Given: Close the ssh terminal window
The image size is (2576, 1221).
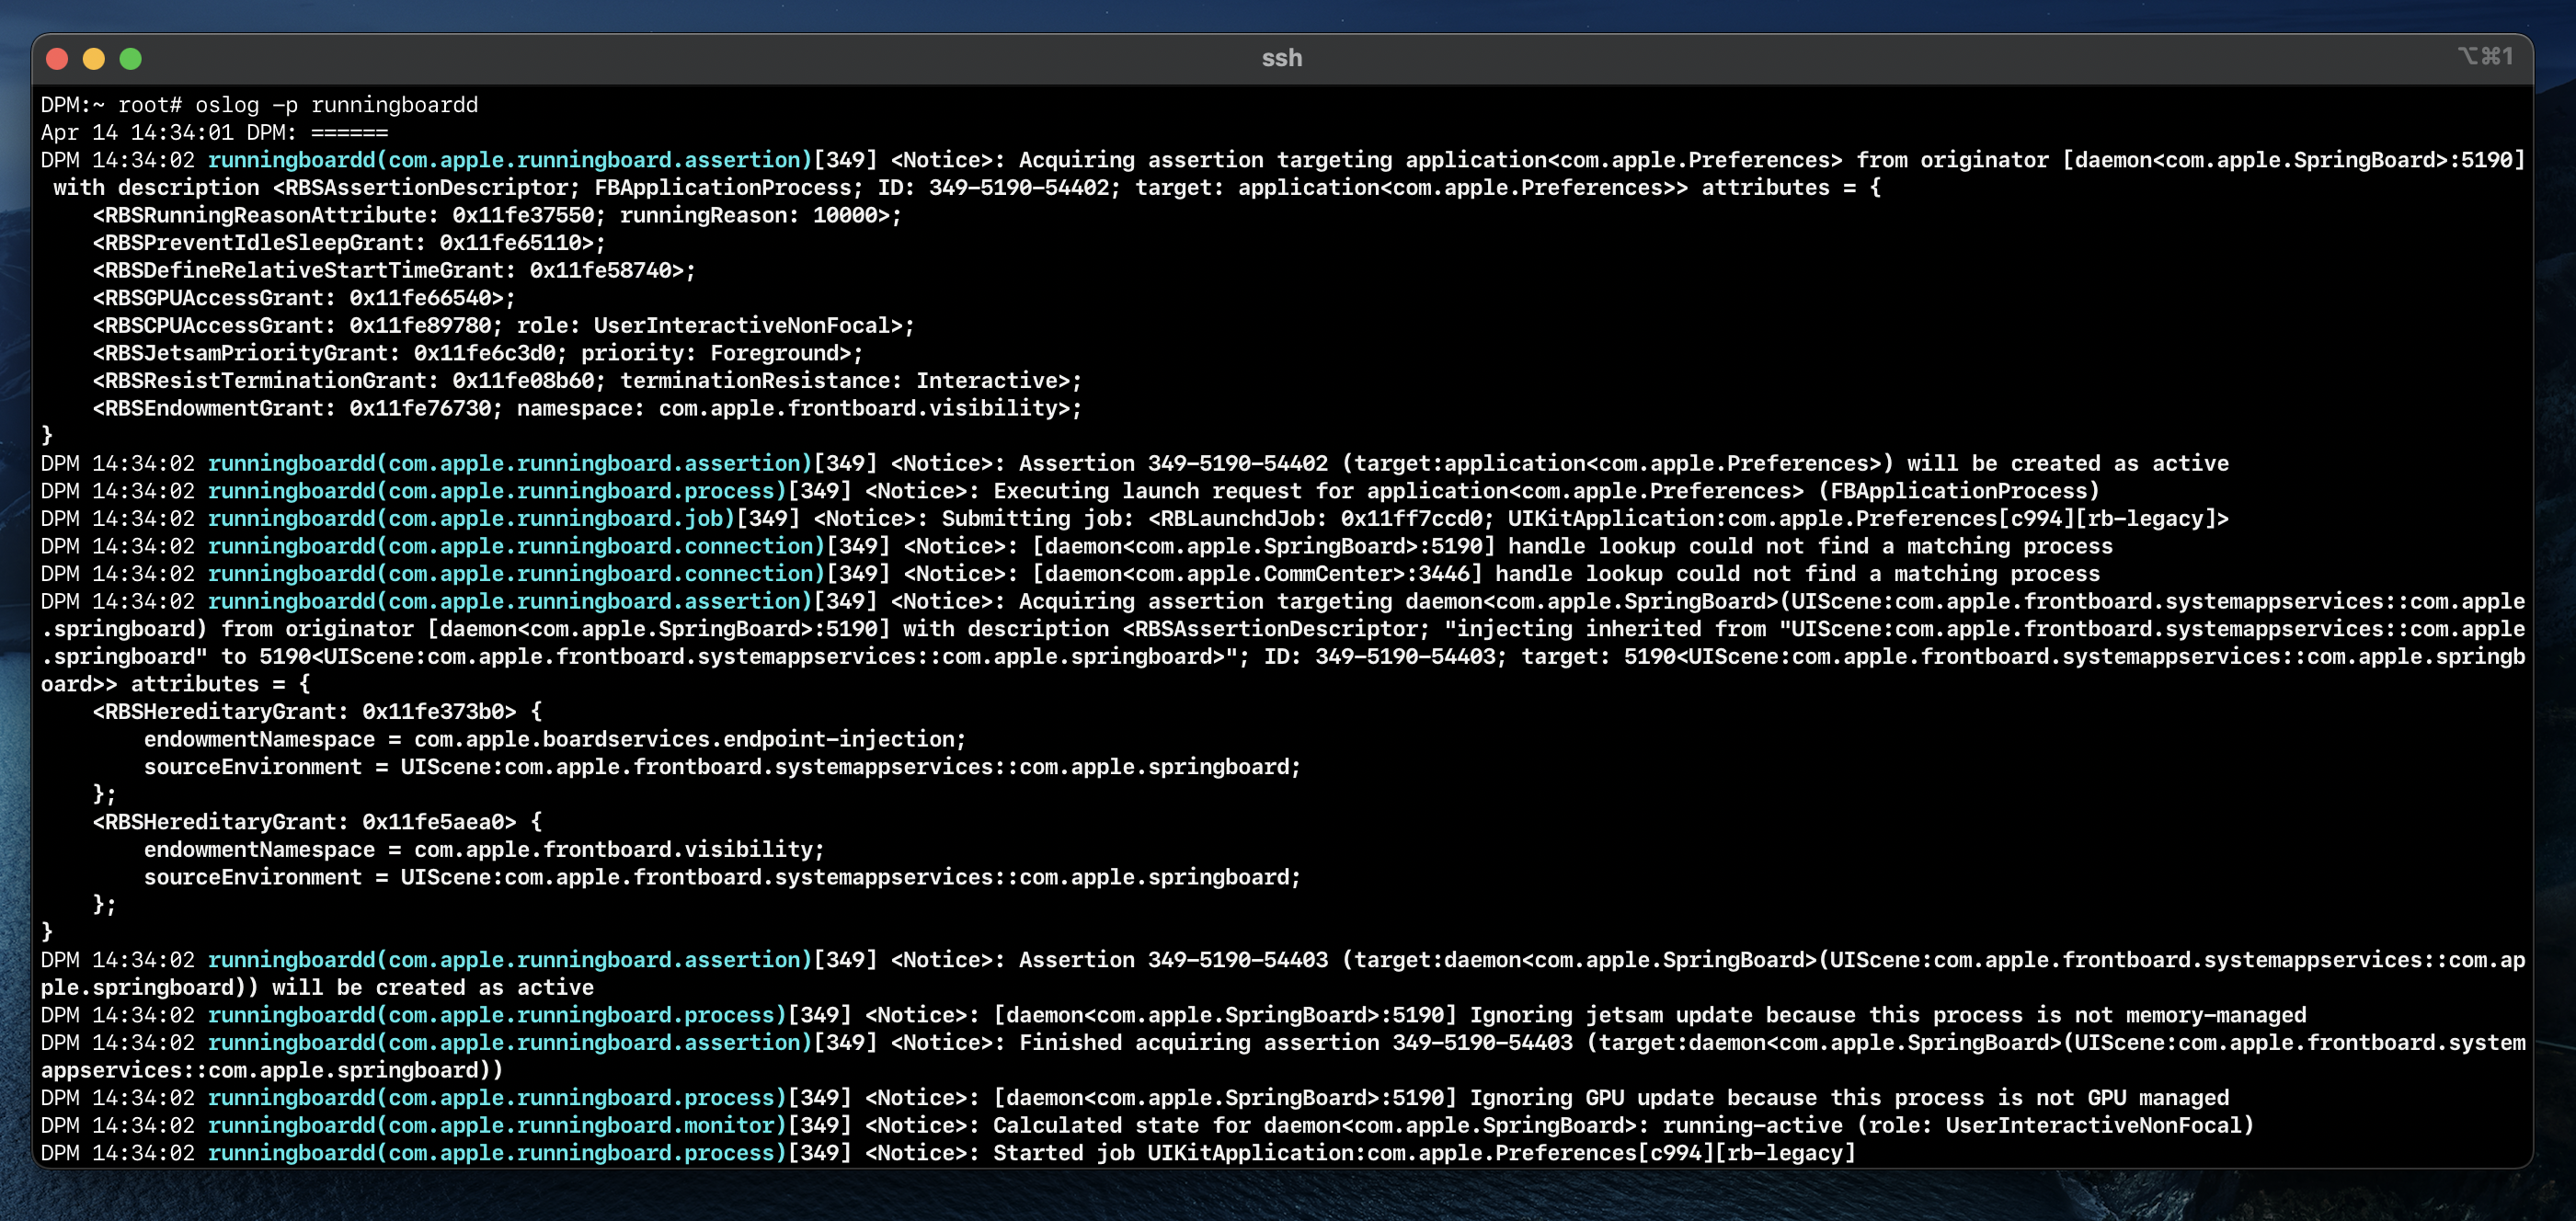Looking at the screenshot, I should (57, 59).
